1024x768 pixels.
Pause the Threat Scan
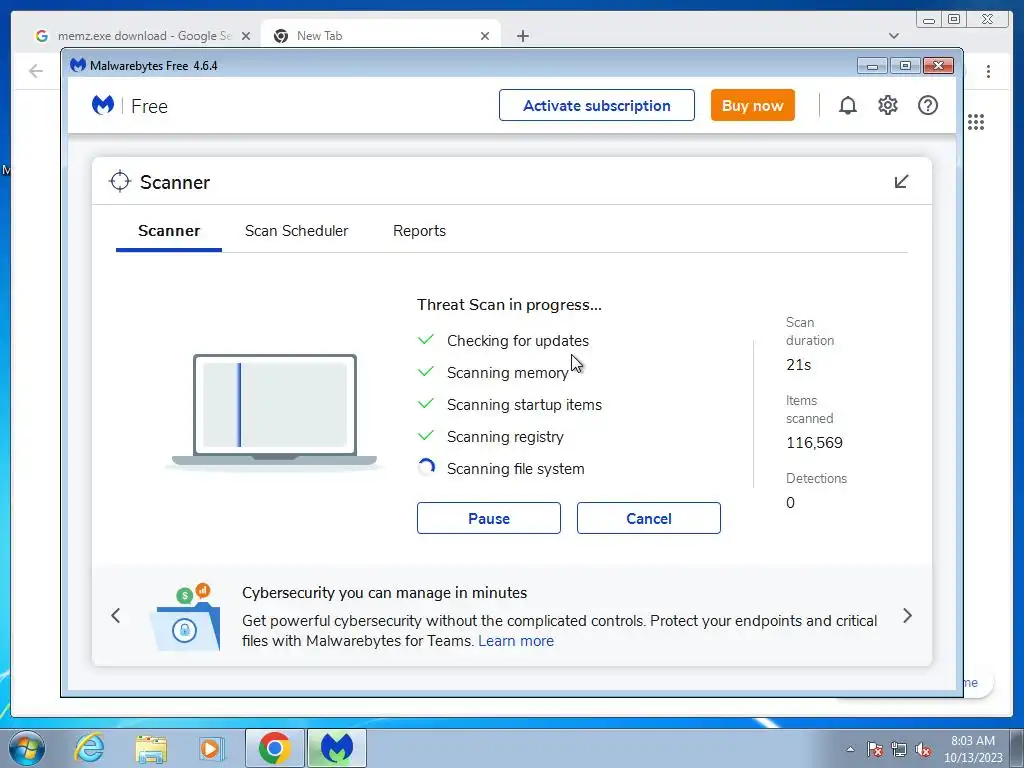[x=488, y=518]
